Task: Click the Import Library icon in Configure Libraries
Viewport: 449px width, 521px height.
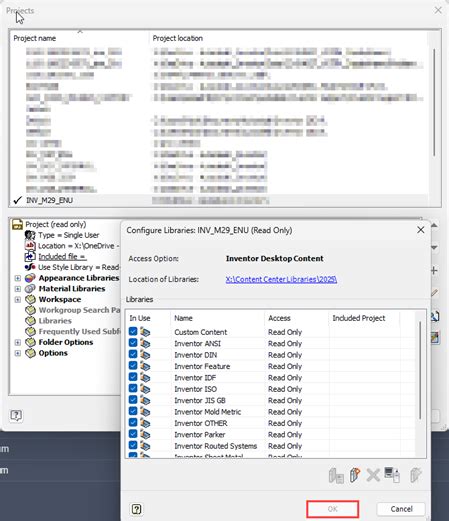Action: tap(336, 475)
